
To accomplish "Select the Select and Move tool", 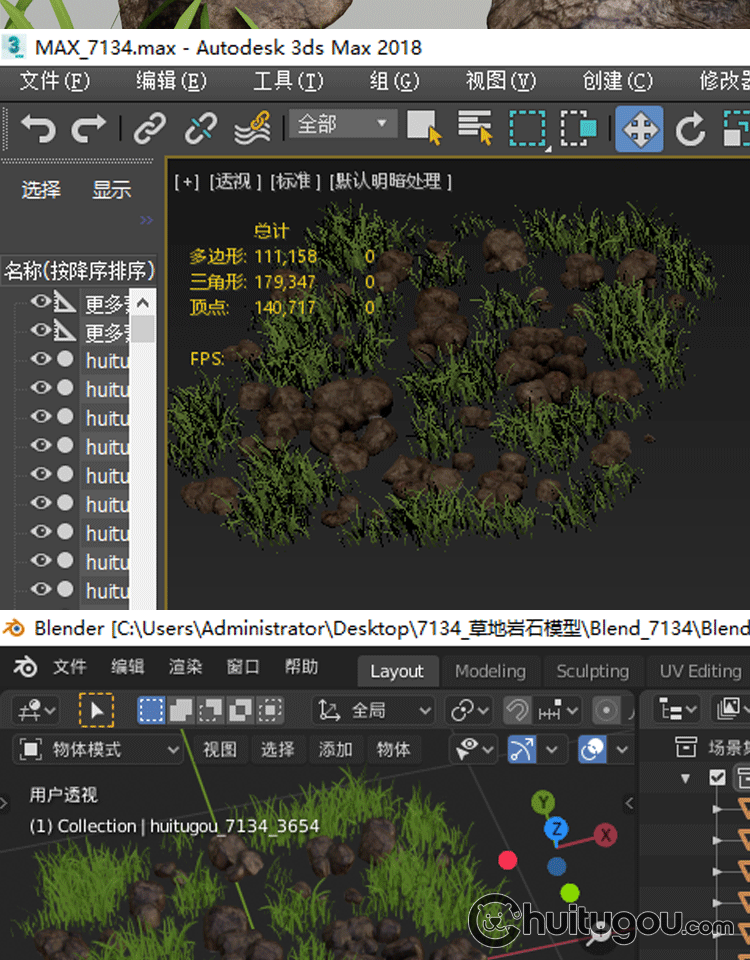I will pyautogui.click(x=639, y=129).
